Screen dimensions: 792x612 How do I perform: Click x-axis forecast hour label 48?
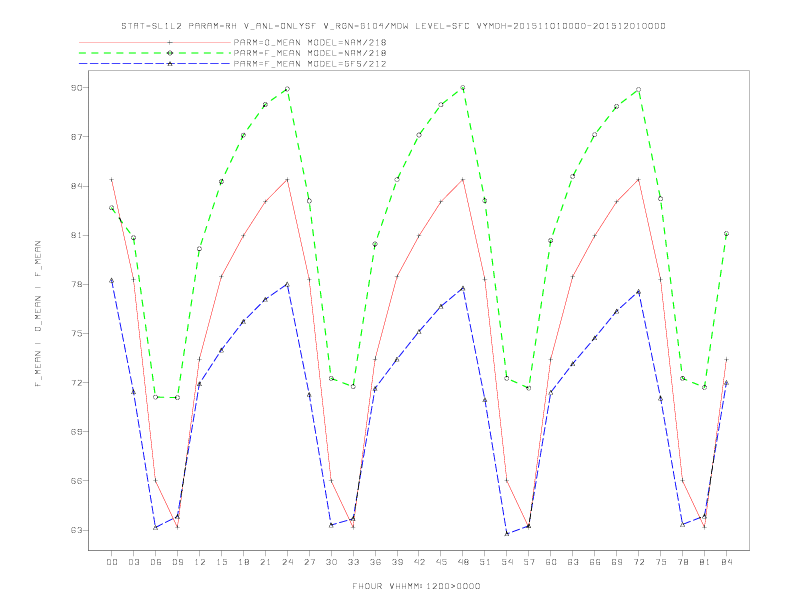click(463, 562)
